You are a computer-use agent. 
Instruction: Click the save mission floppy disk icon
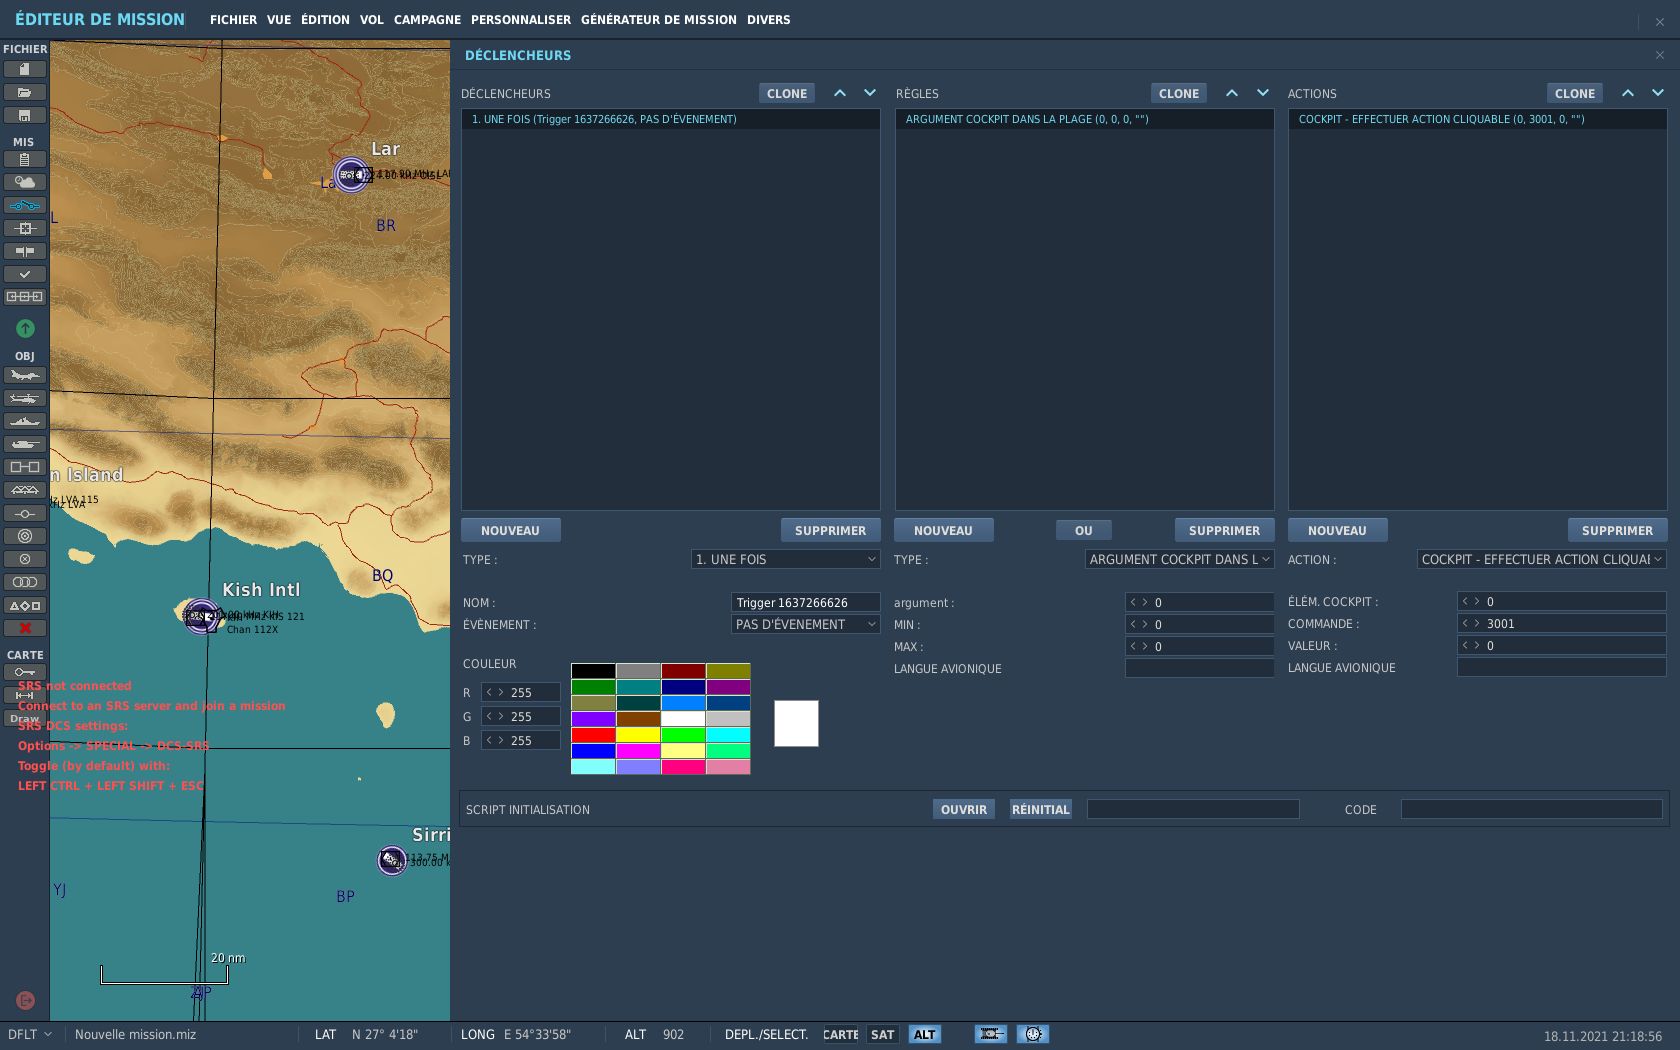tap(25, 115)
